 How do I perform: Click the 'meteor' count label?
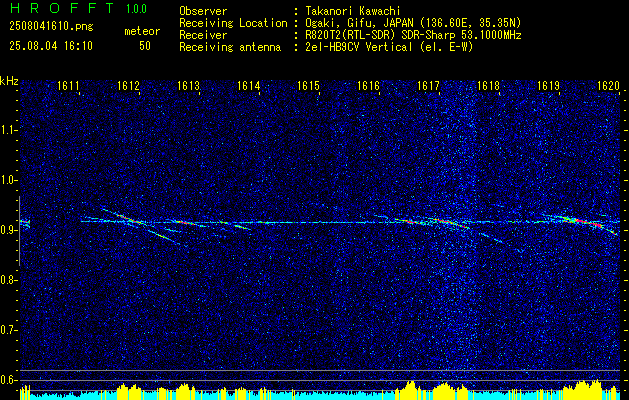(x=142, y=31)
